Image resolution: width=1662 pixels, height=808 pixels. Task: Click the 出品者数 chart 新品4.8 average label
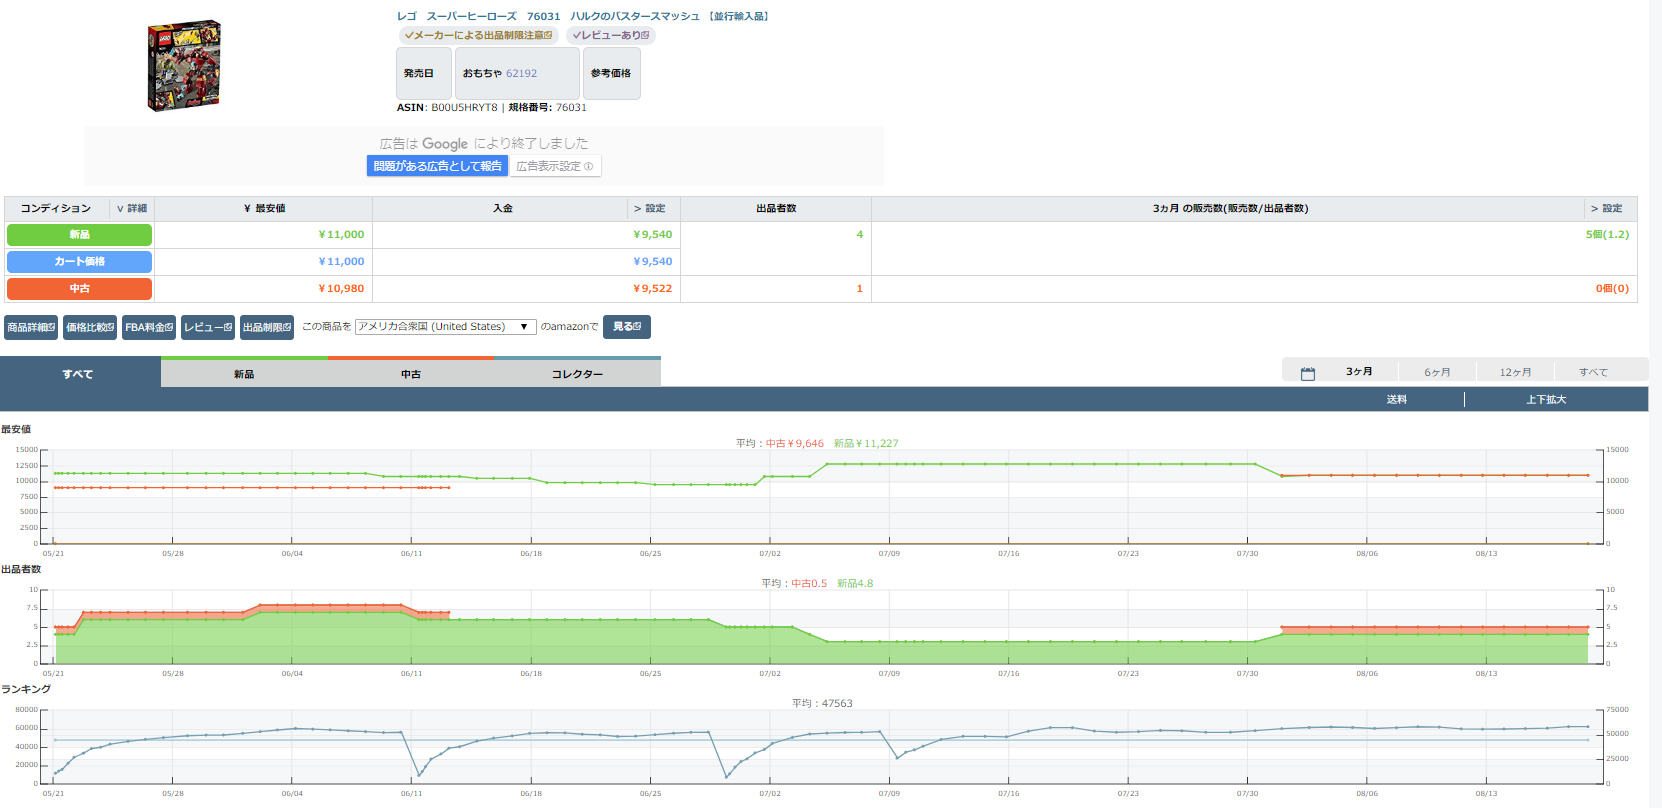pyautogui.click(x=855, y=583)
